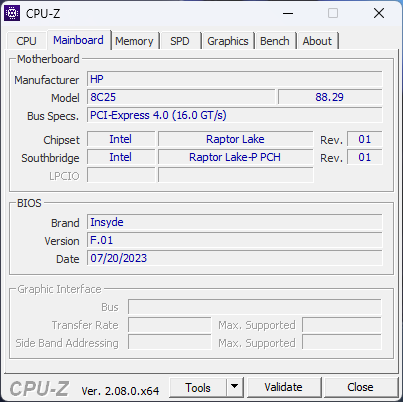Viewport: 403px width, 402px height.
Task: Click the Manufacturer field showing HP
Action: point(235,79)
